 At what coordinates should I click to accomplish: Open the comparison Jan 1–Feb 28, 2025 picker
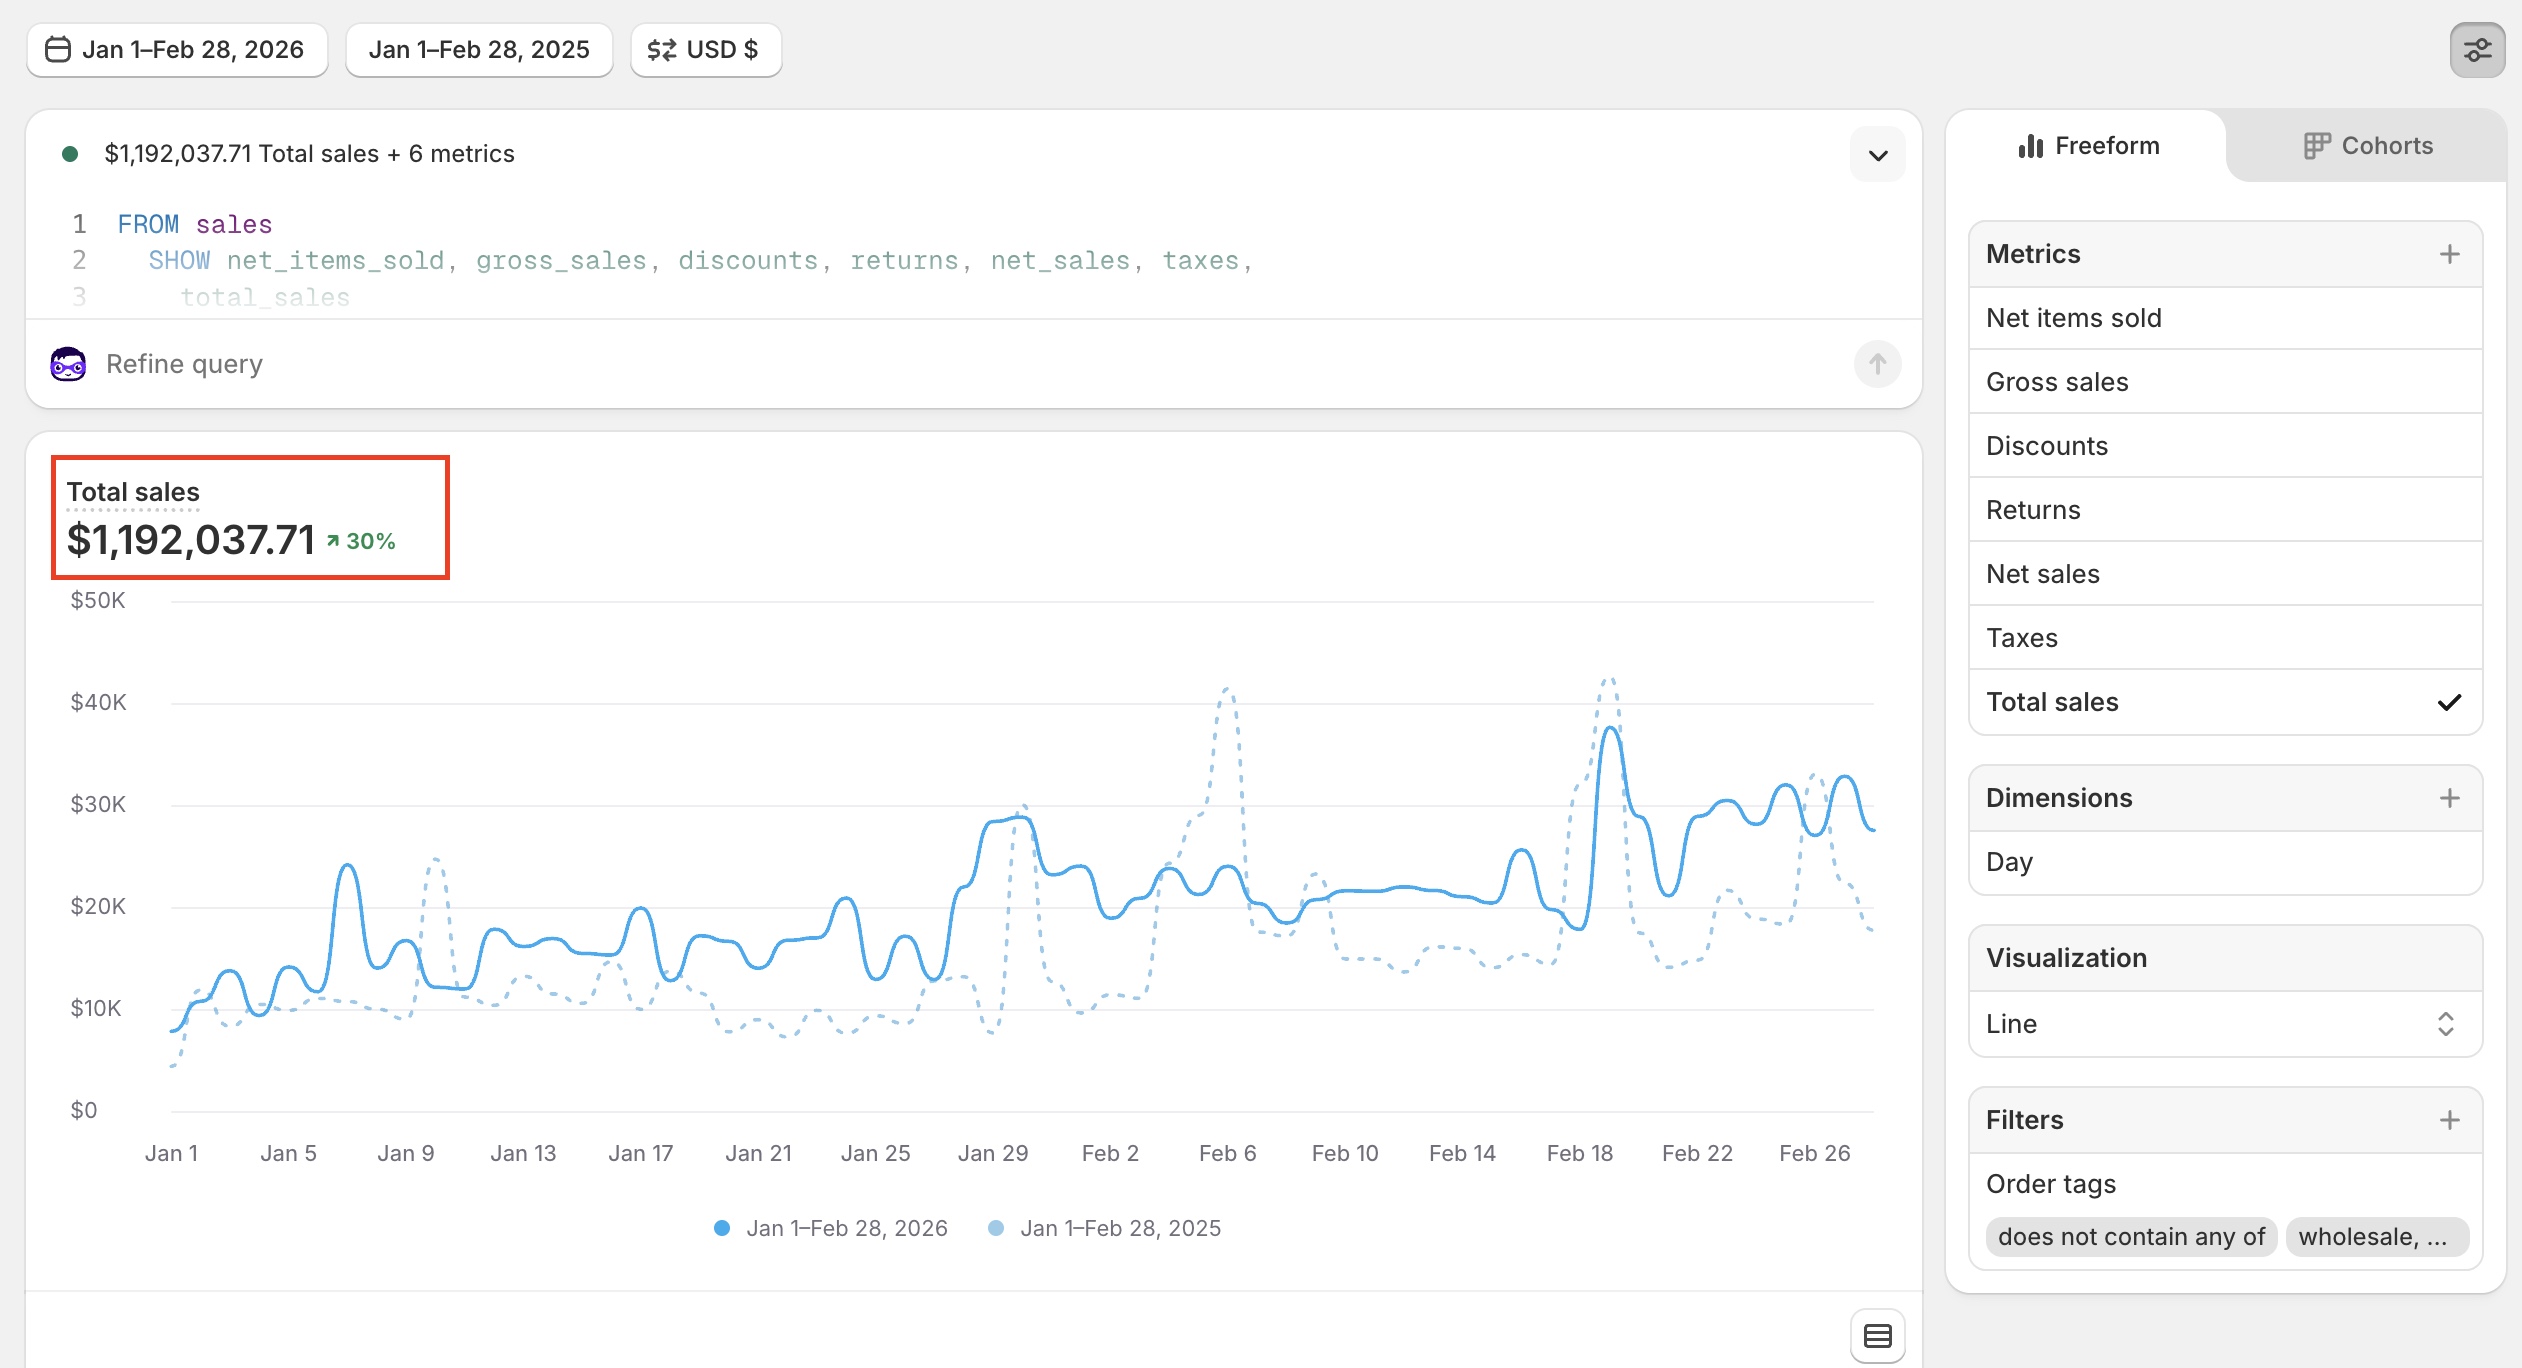point(479,50)
